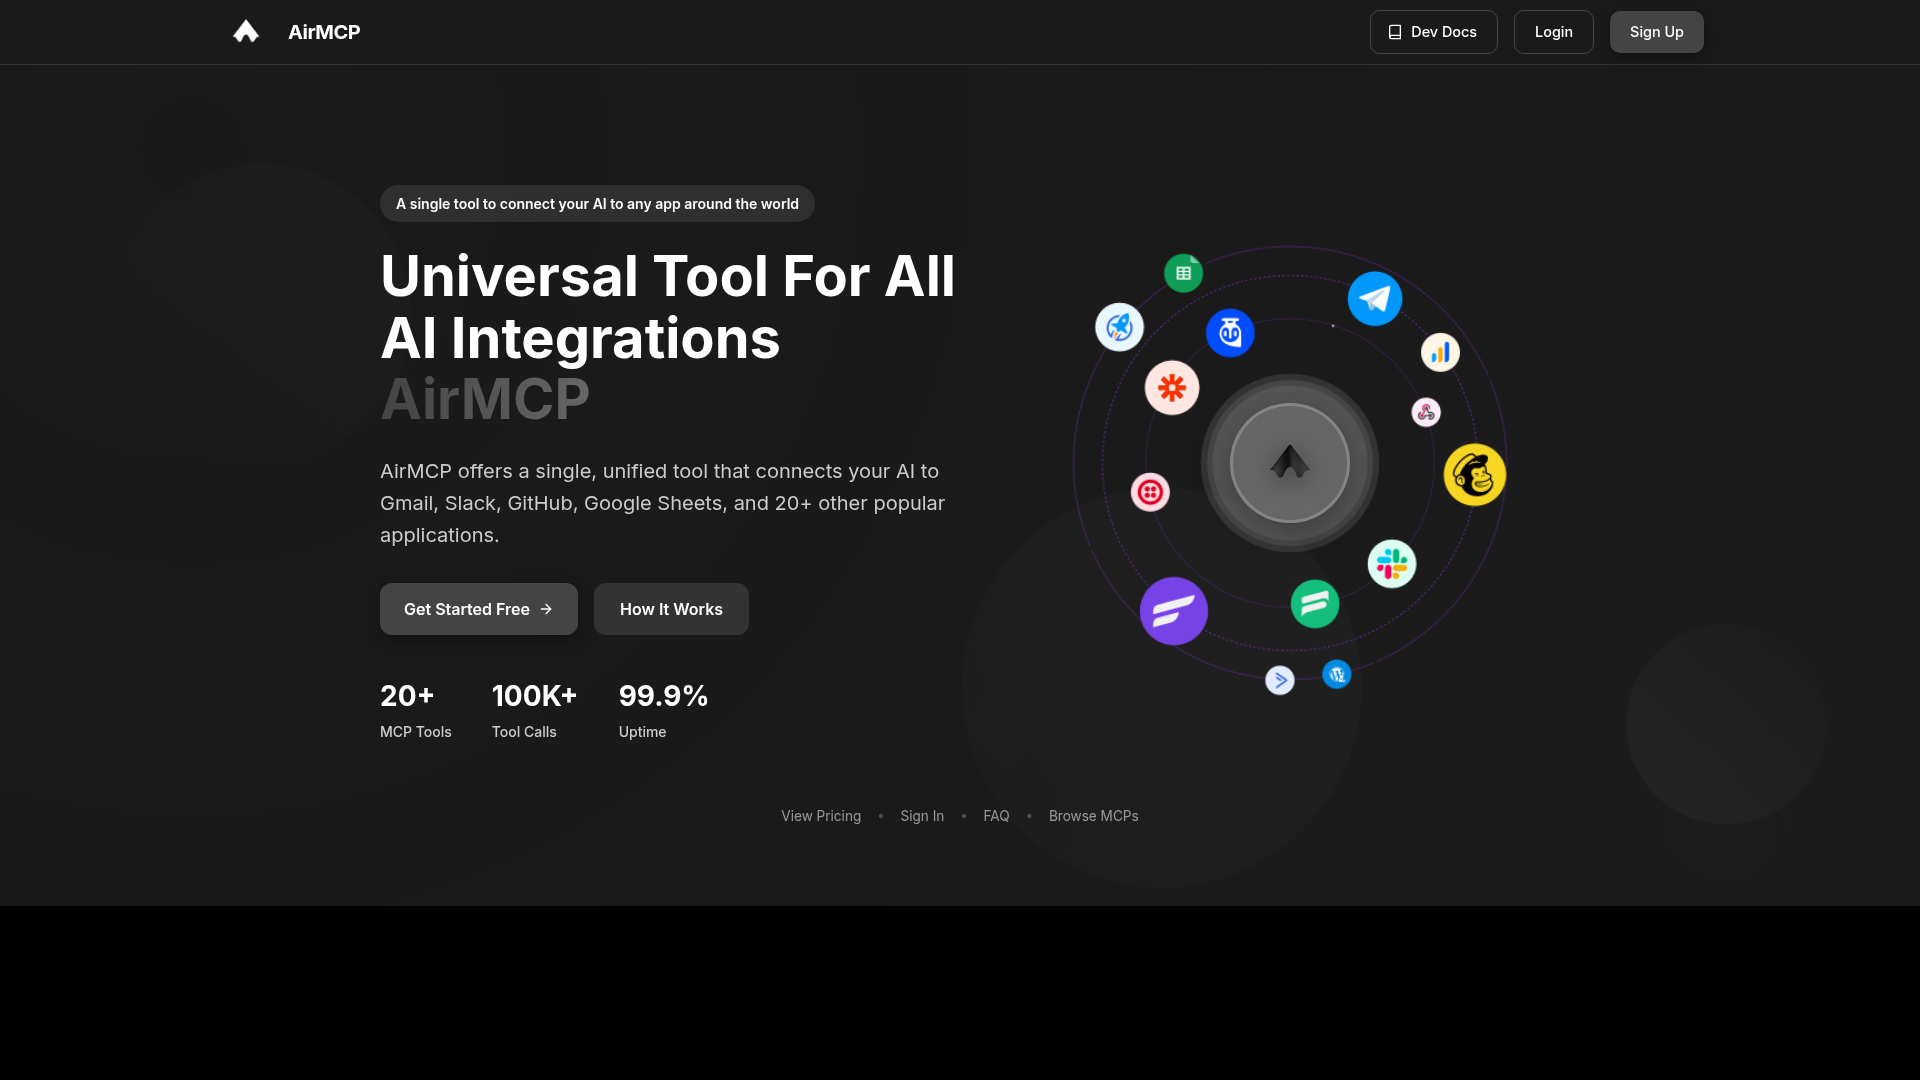
Task: Click the pink webhook icon
Action: click(1425, 412)
